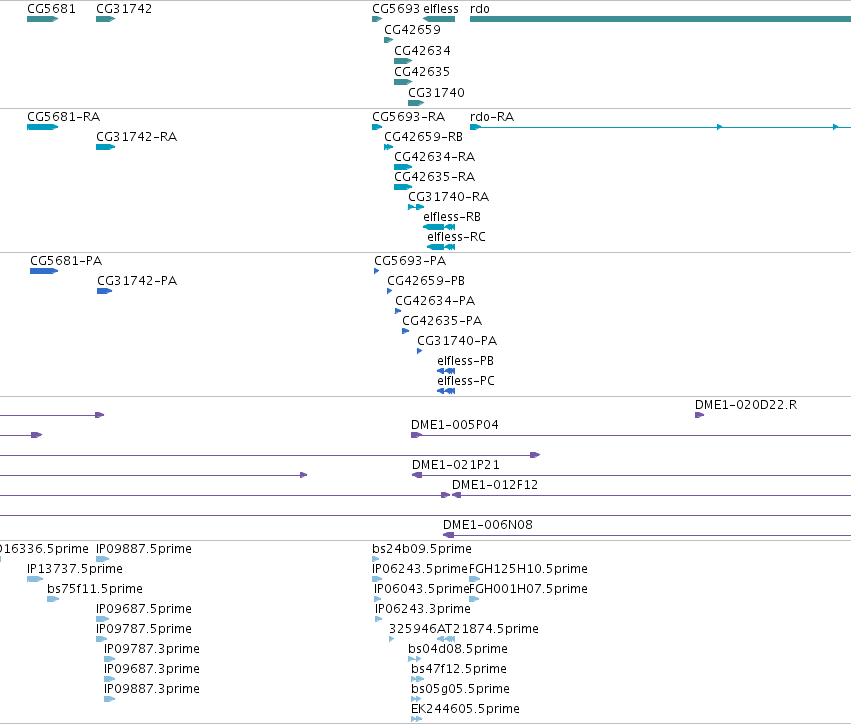Click the bs75f11.5prime EST label

click(x=95, y=589)
